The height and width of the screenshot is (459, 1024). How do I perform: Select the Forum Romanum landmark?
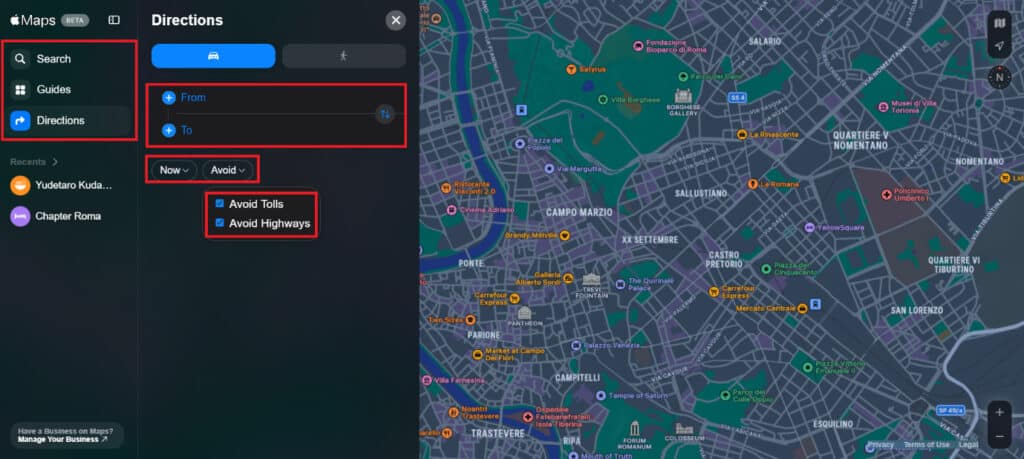click(633, 430)
